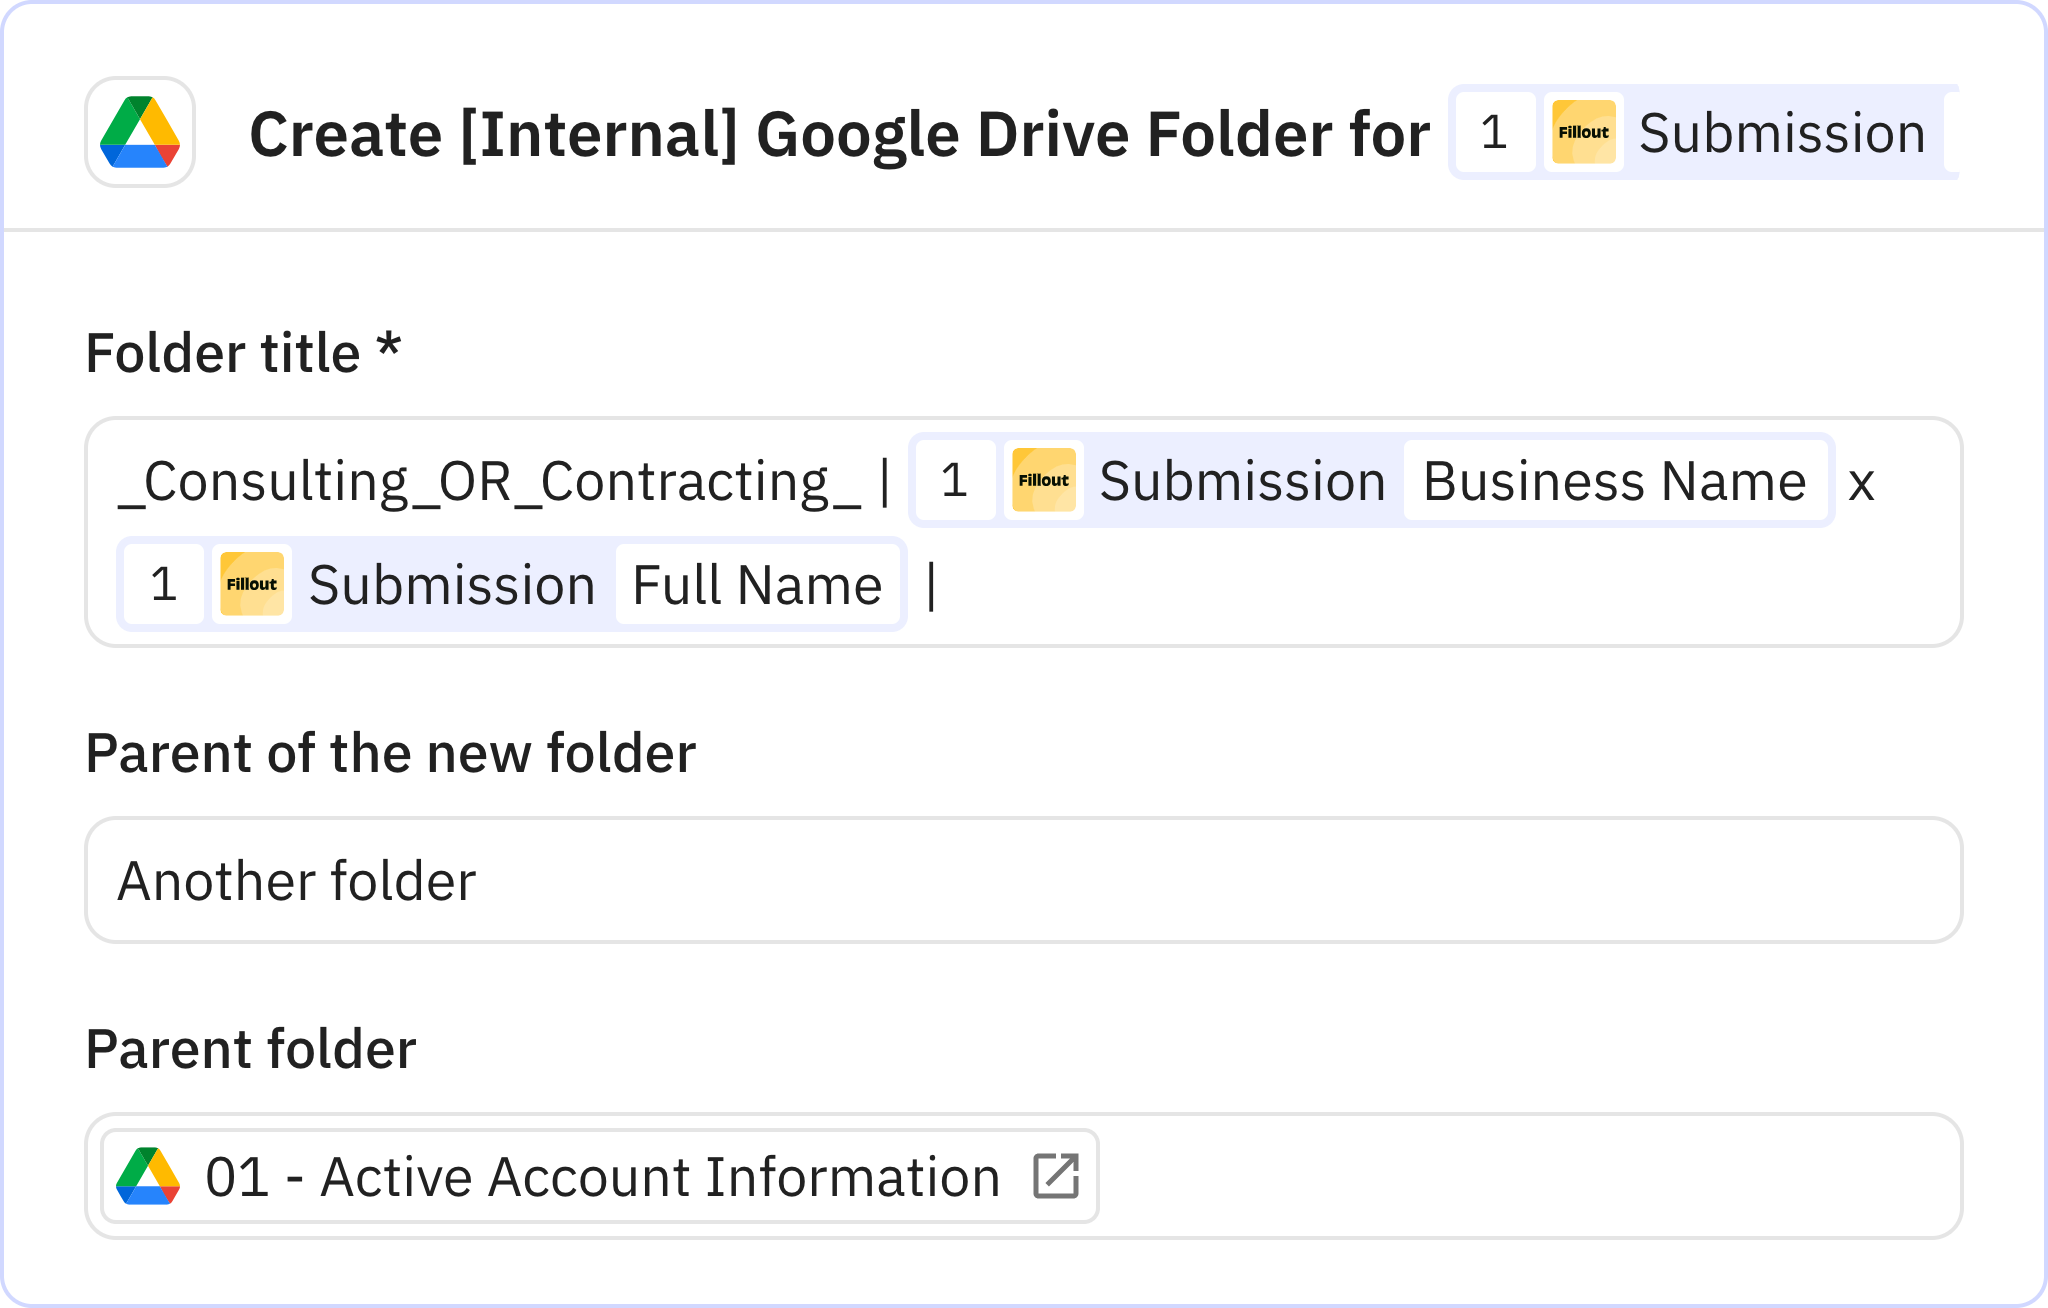2048x1308 pixels.
Task: Select the Fillout icon next to Business Name
Action: tap(1042, 481)
